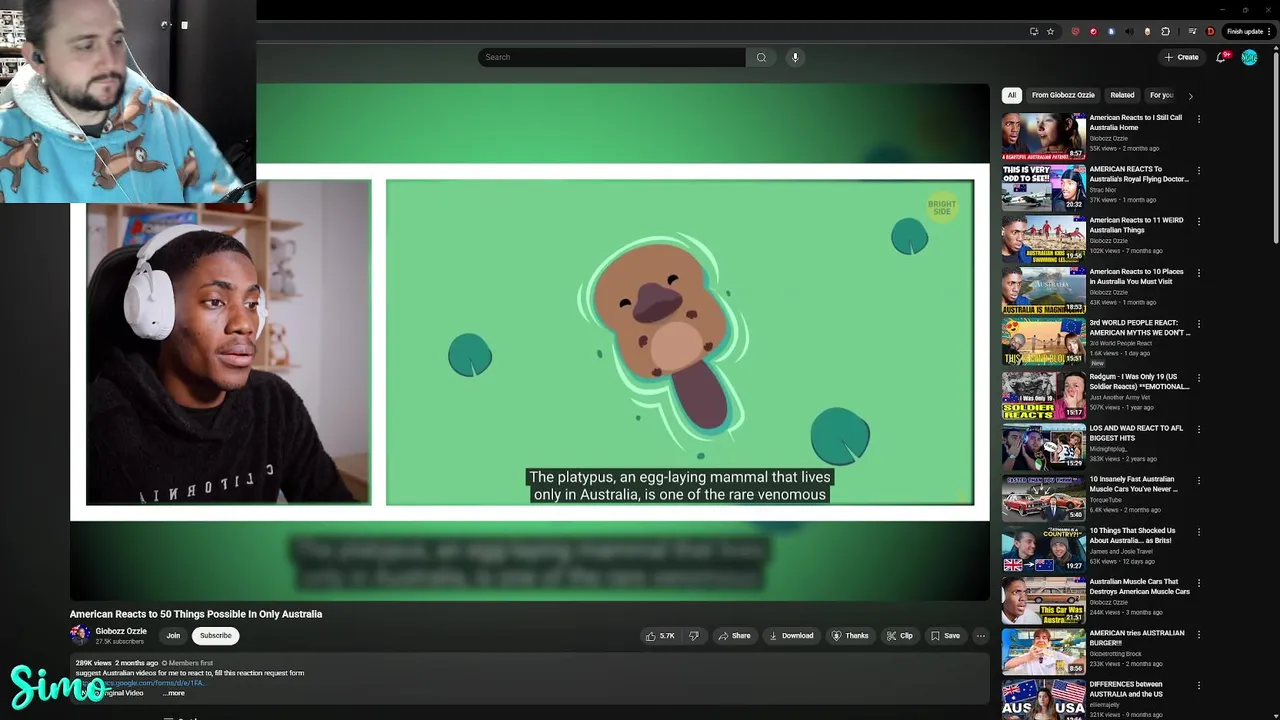Open Globozz Ozzie channel avatar
This screenshot has height=720, width=1280.
click(80, 635)
